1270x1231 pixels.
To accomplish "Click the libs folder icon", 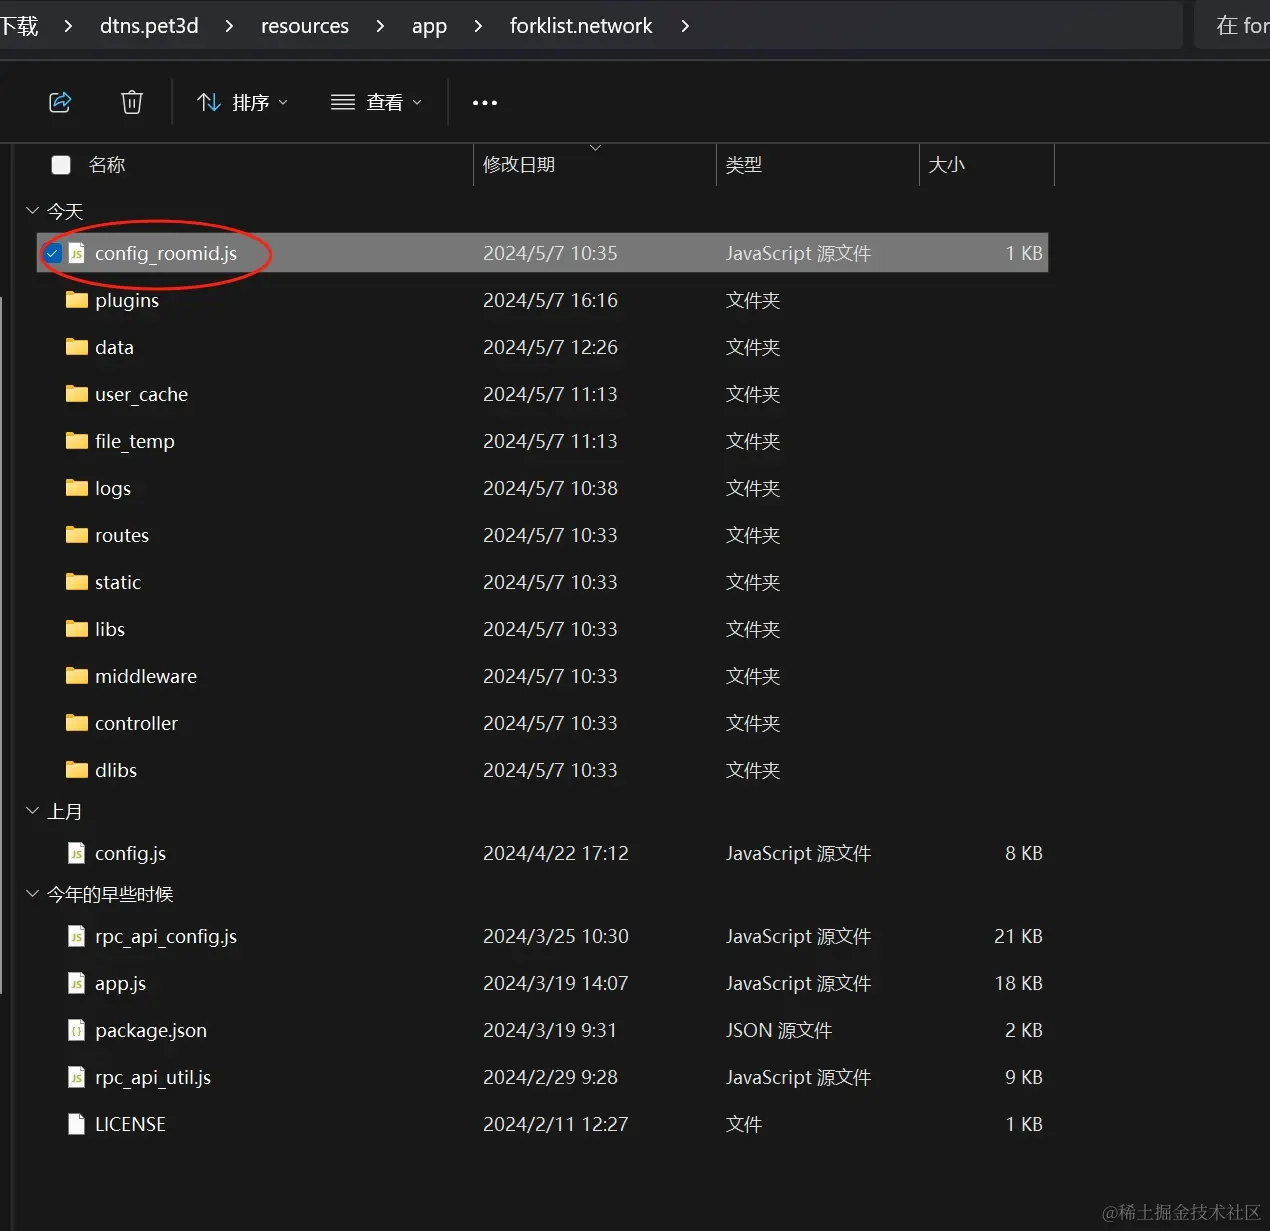I will pos(77,629).
